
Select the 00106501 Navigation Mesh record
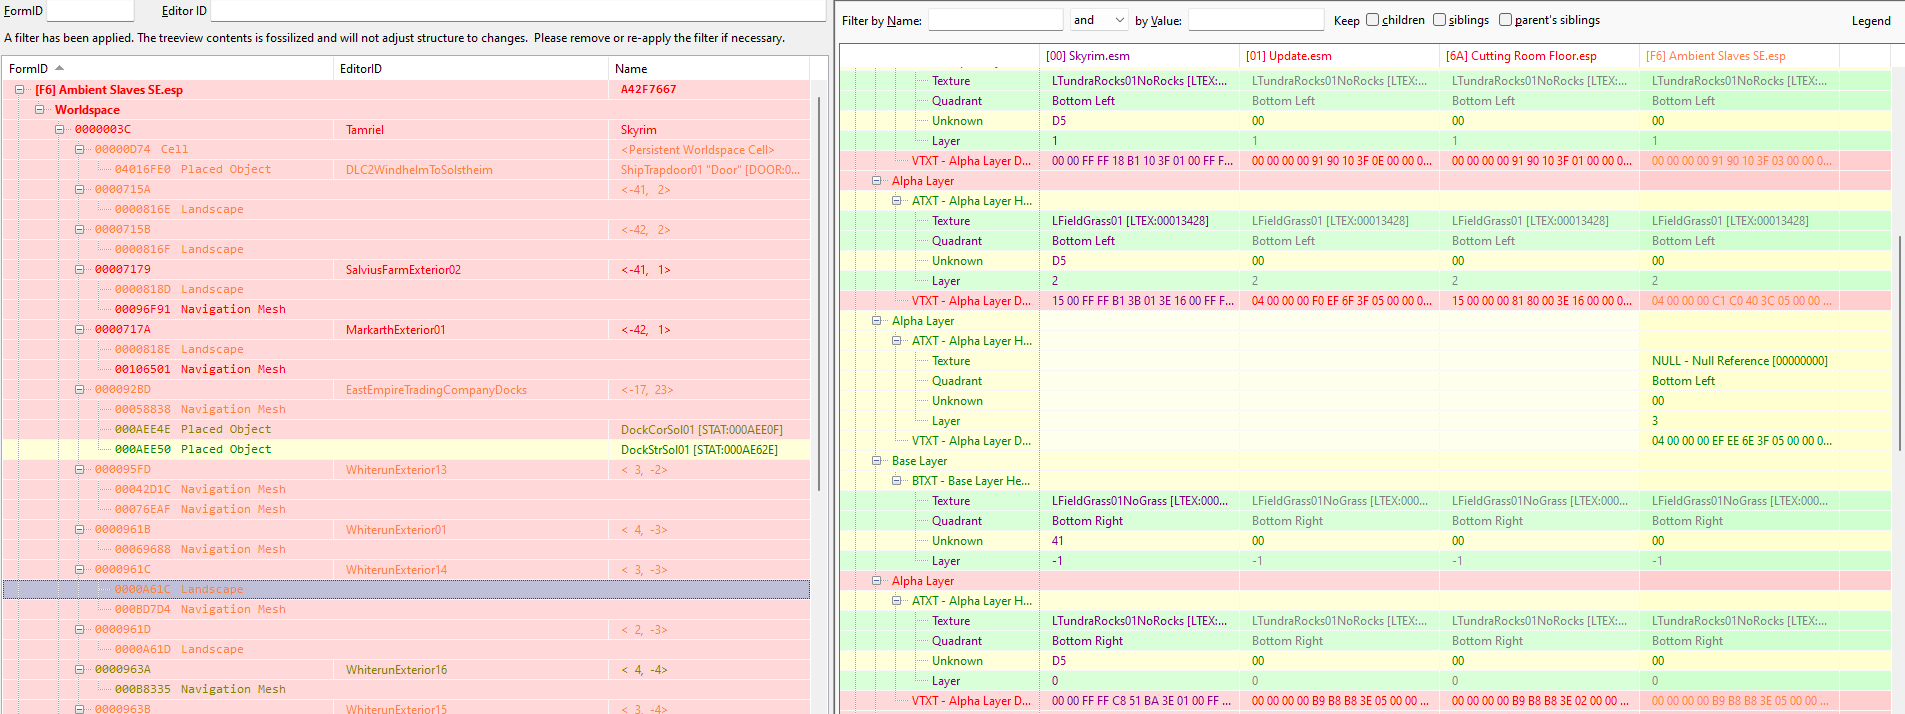click(406, 369)
